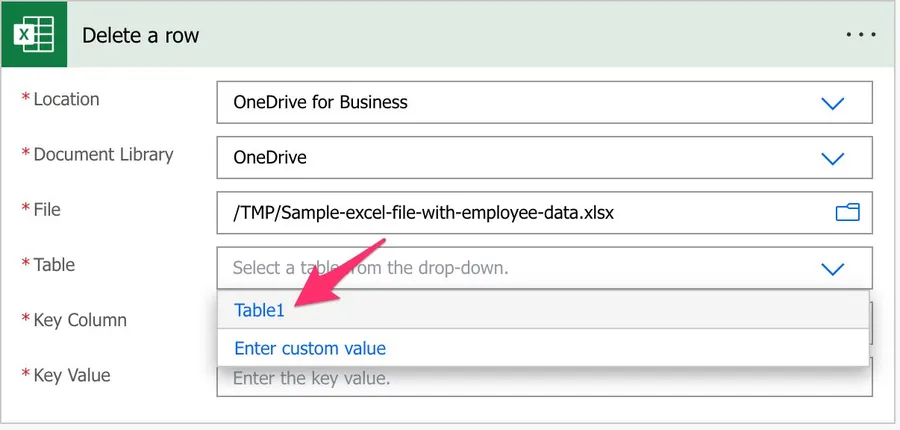
Task: Select Table1 from the dropdown list
Action: point(260,310)
